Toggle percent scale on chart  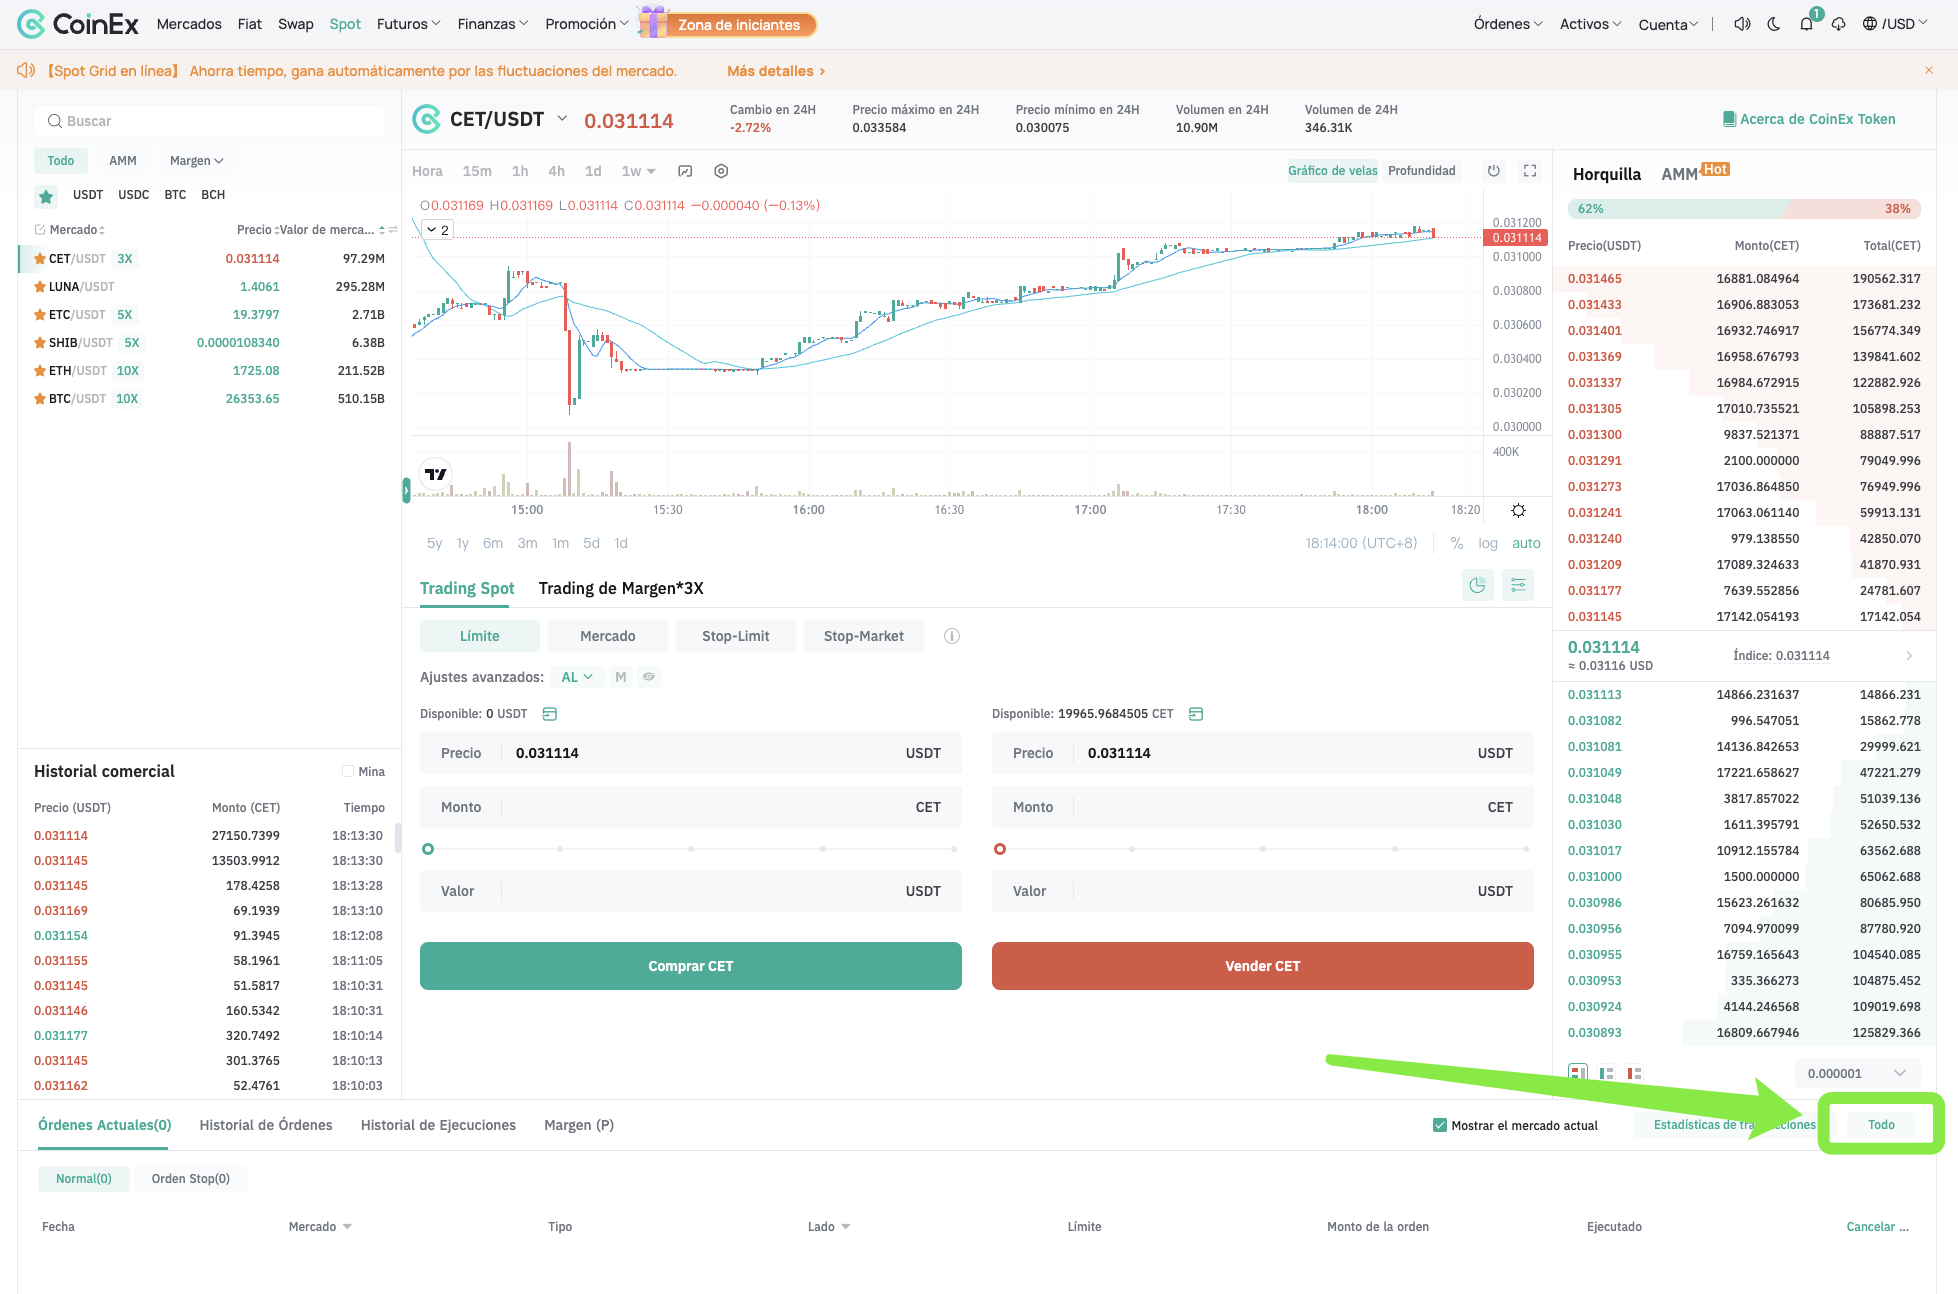(x=1457, y=544)
